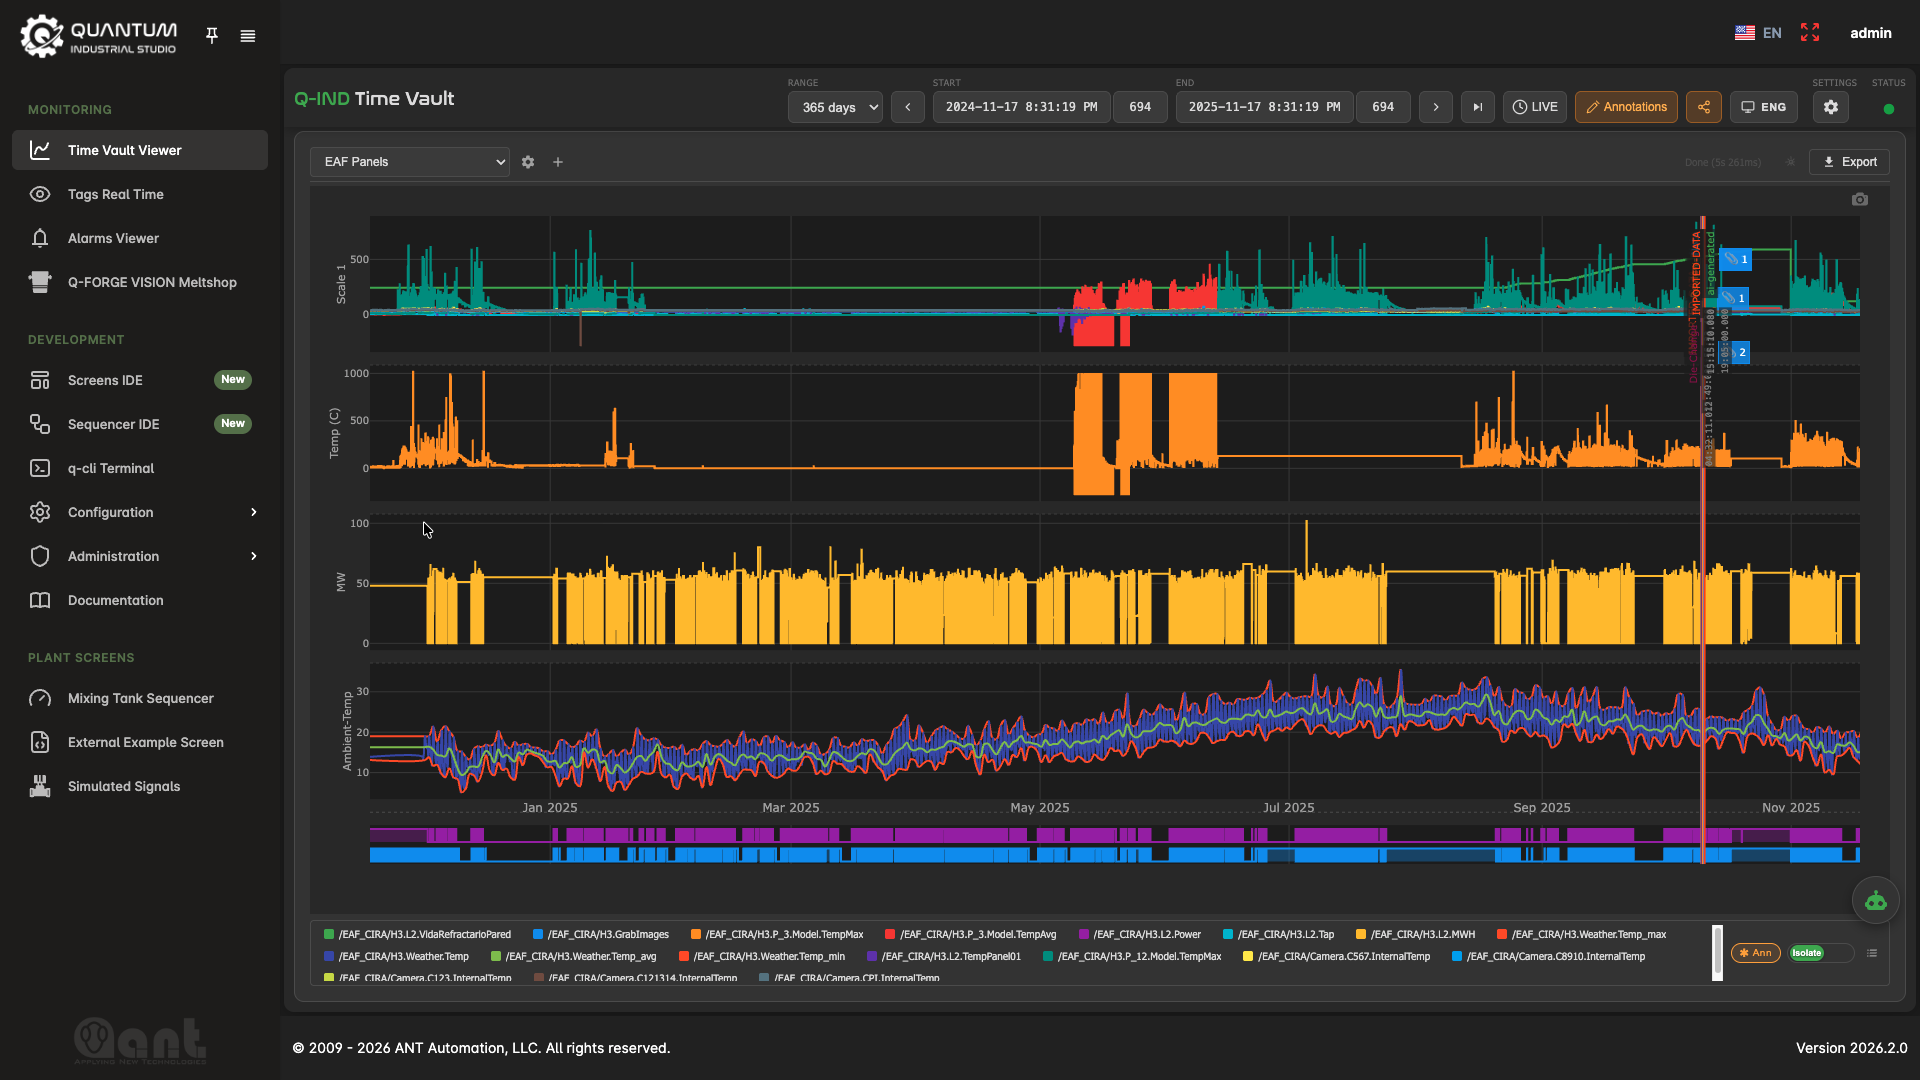
Task: Add a new panel with the plus icon
Action: pos(558,162)
